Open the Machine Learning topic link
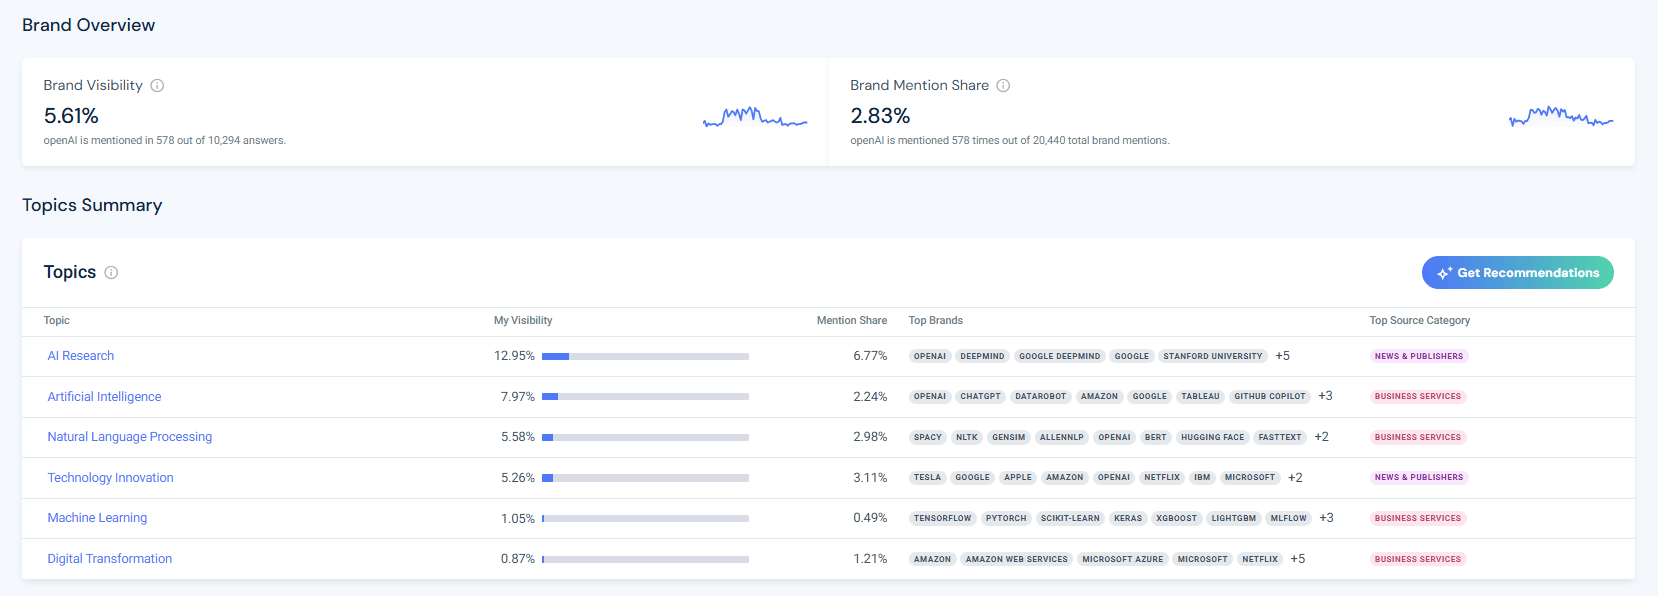 97,518
